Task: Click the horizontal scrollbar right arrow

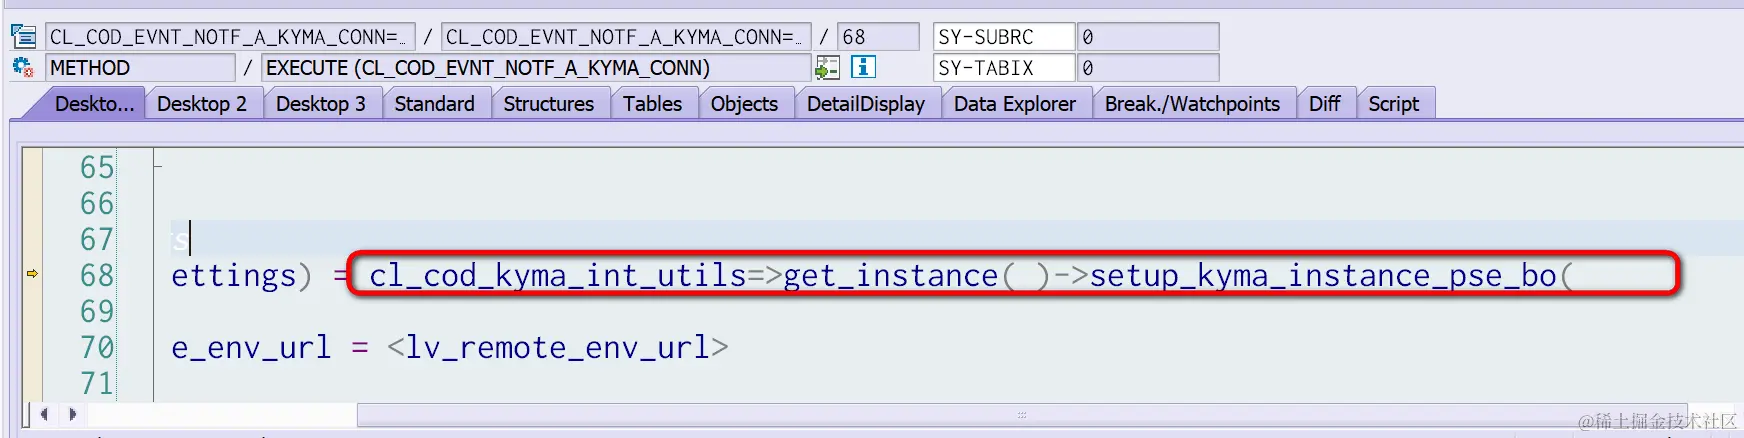Action: [72, 413]
